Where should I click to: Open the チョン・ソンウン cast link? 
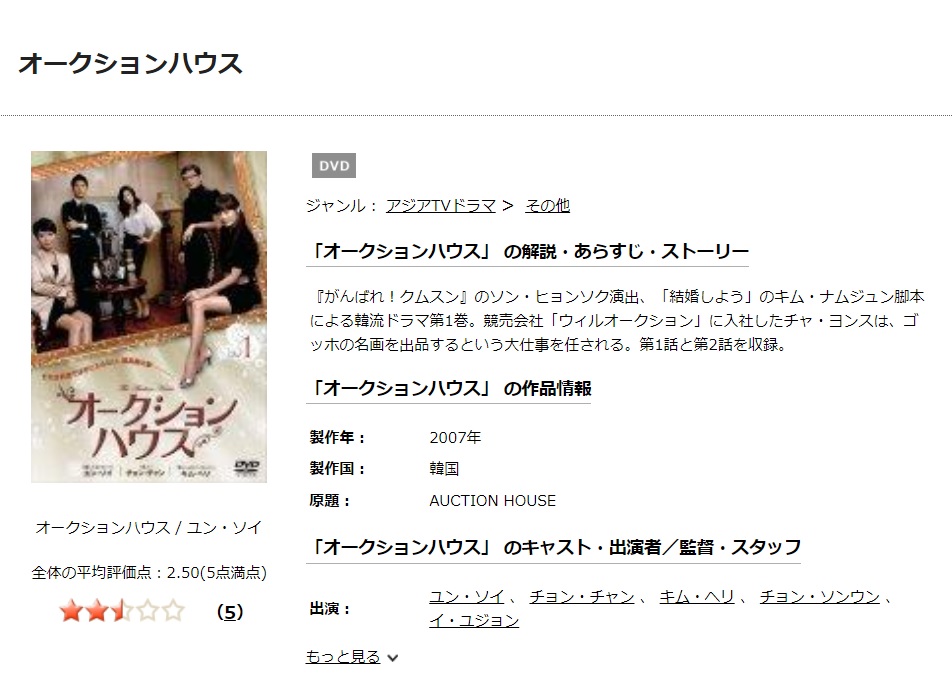pos(820,597)
